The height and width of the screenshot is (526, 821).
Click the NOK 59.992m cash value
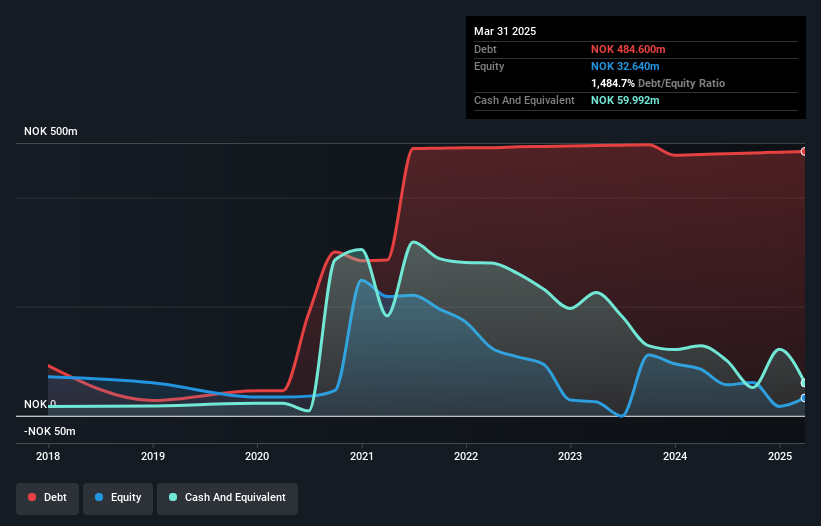625,100
